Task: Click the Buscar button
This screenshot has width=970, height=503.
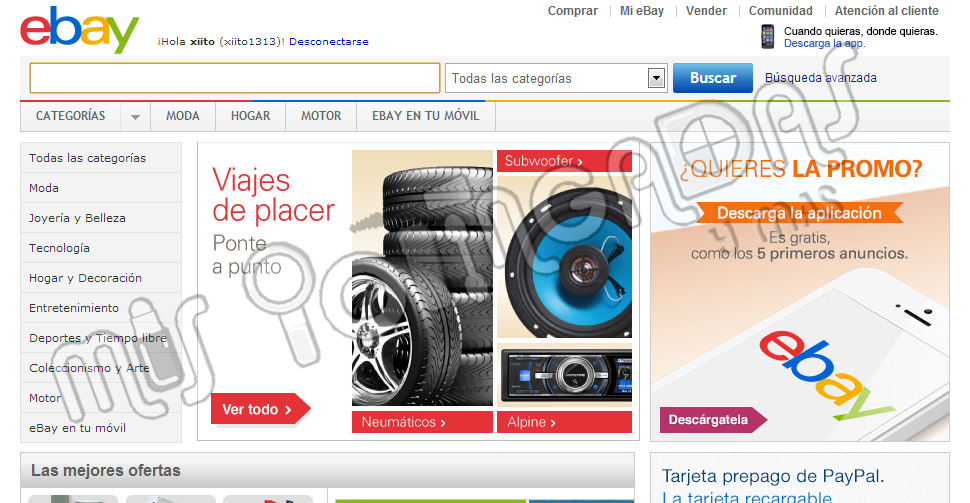Action: tap(713, 78)
